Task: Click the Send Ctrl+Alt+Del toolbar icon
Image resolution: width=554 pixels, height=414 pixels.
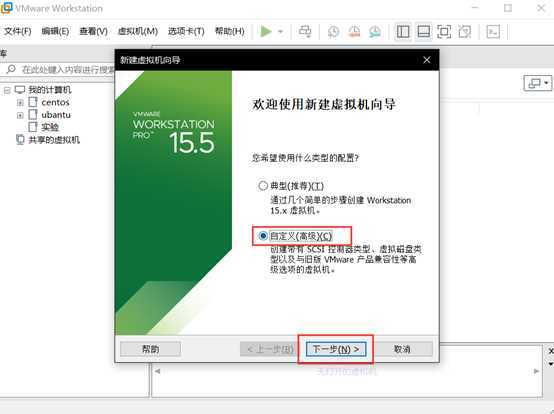Action: pyautogui.click(x=305, y=31)
